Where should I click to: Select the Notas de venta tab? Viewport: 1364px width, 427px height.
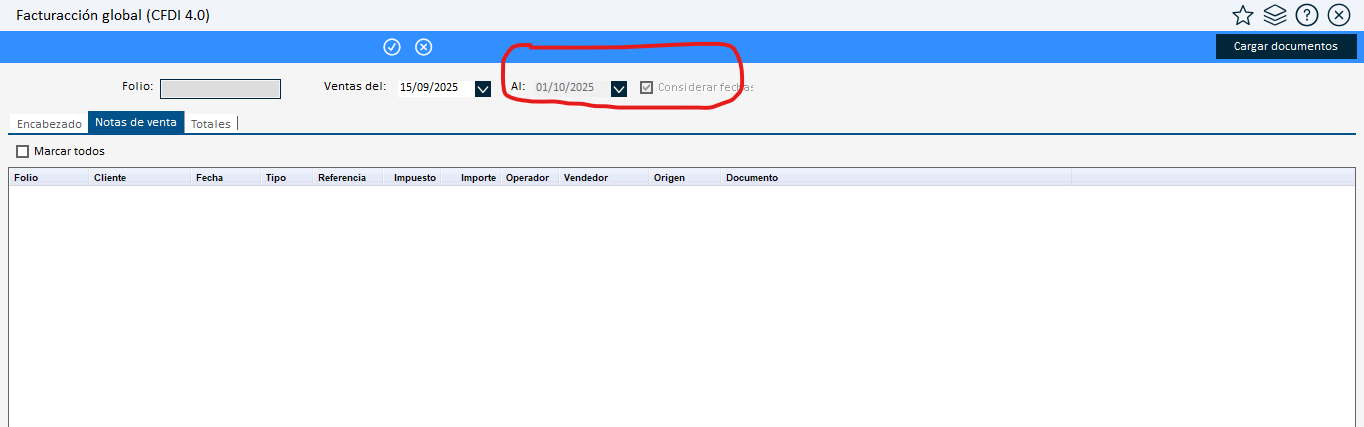(136, 123)
